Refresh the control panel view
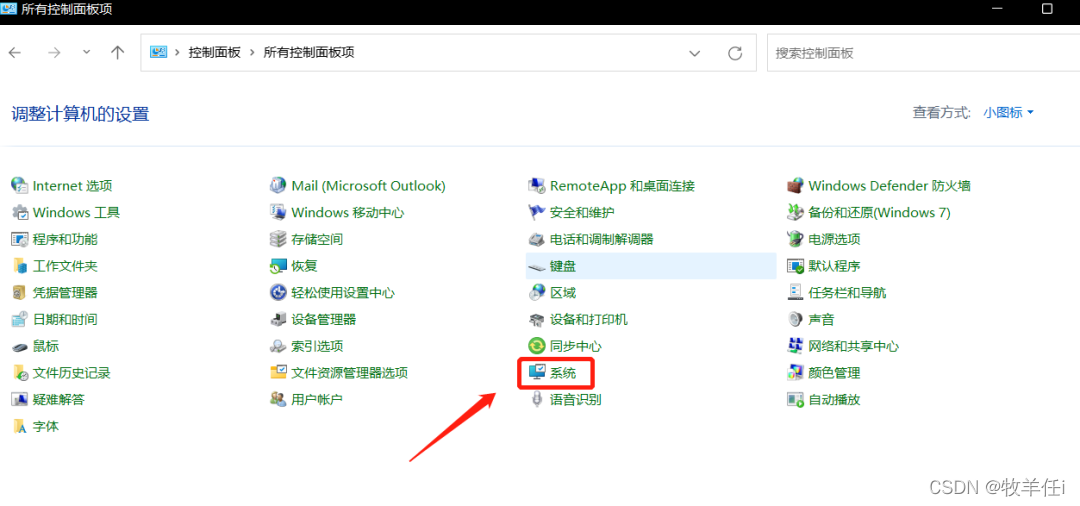The height and width of the screenshot is (506, 1080). pos(735,53)
